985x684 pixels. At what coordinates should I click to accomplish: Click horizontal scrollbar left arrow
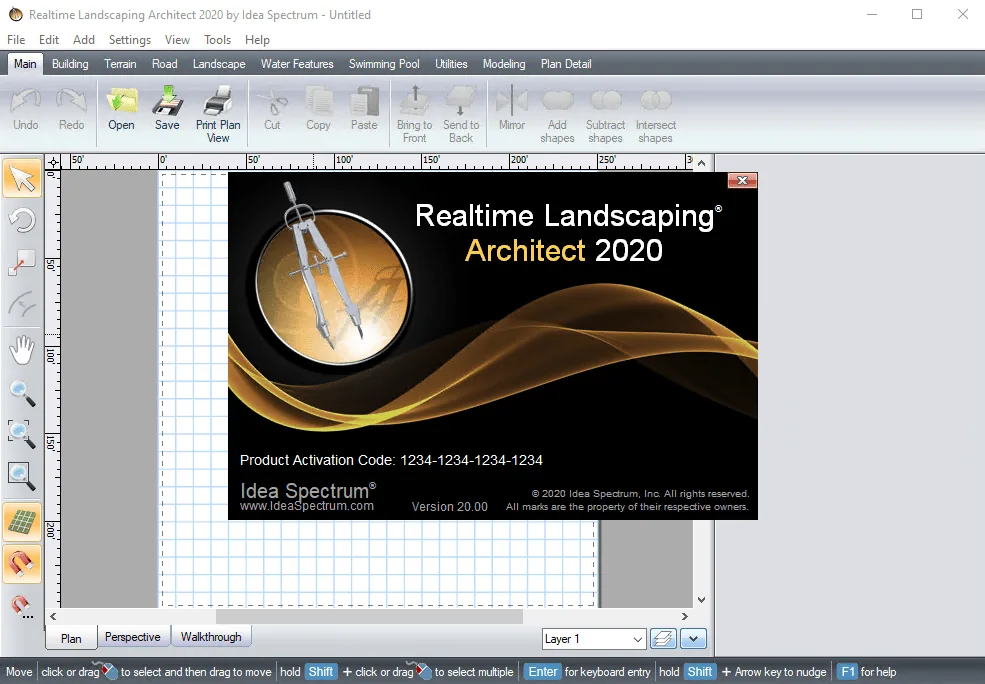(53, 617)
